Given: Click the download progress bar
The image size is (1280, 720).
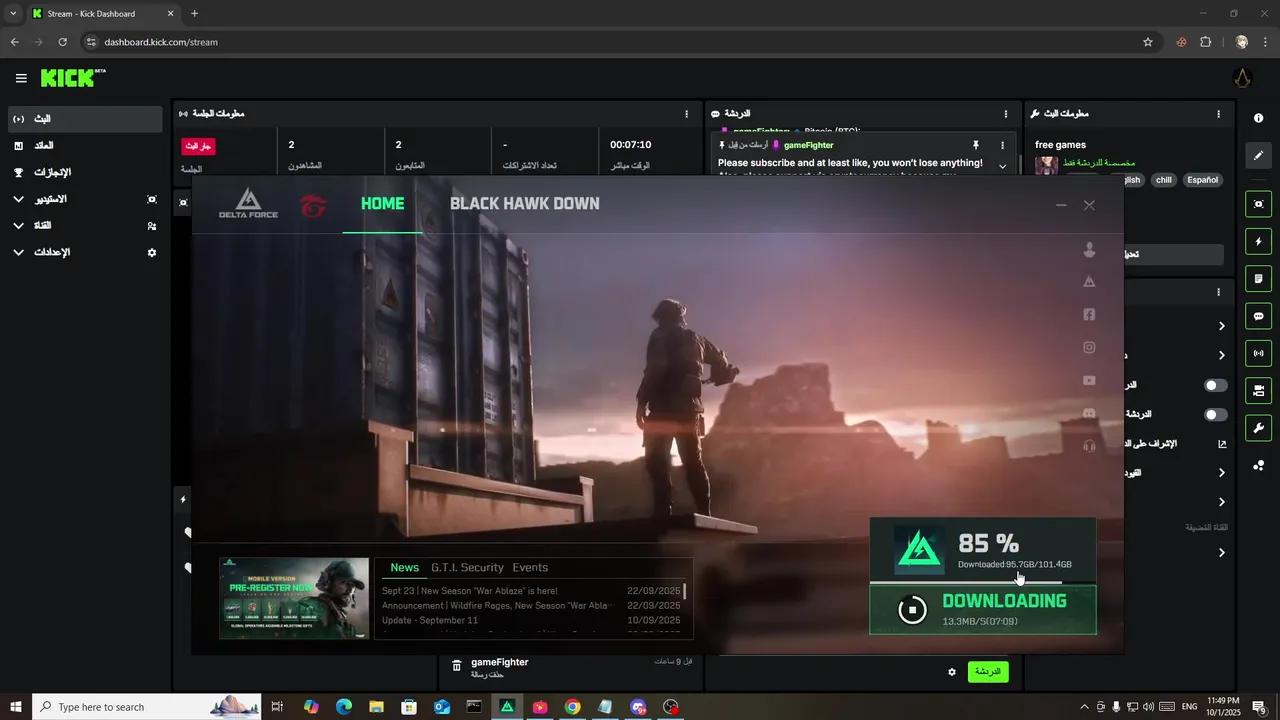Looking at the screenshot, I should tap(982, 582).
